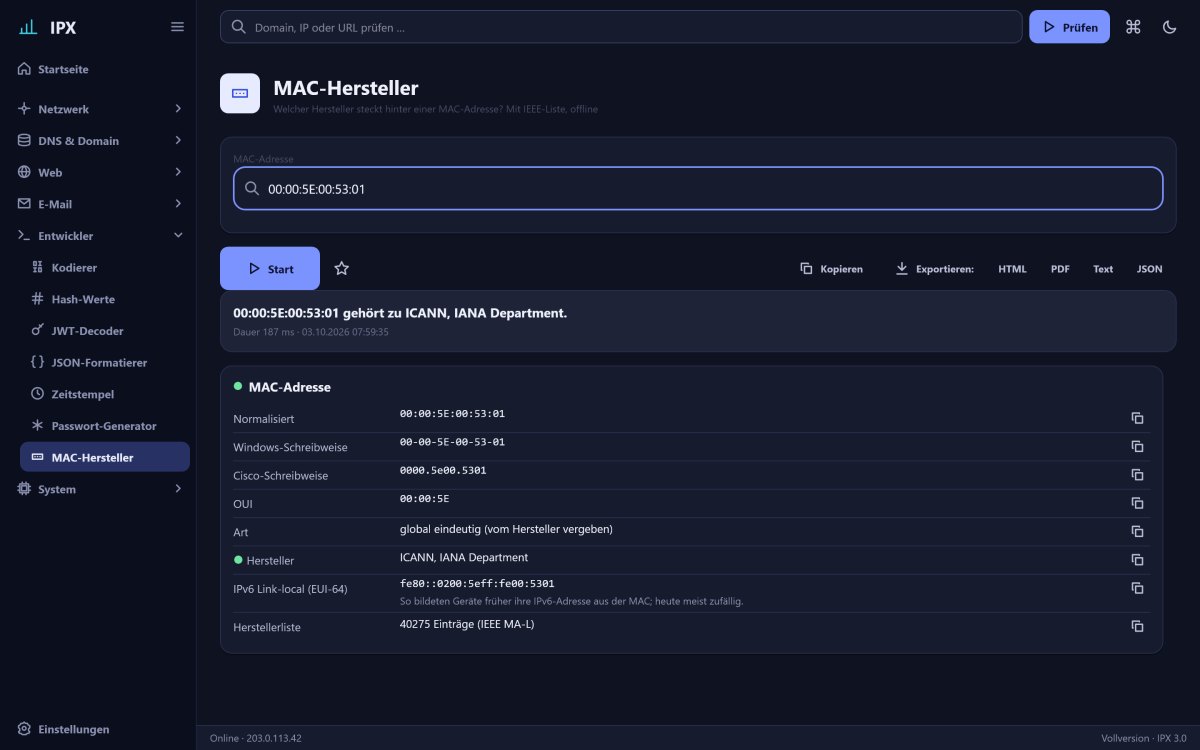Collapse the Entwickler section chevron

178,235
